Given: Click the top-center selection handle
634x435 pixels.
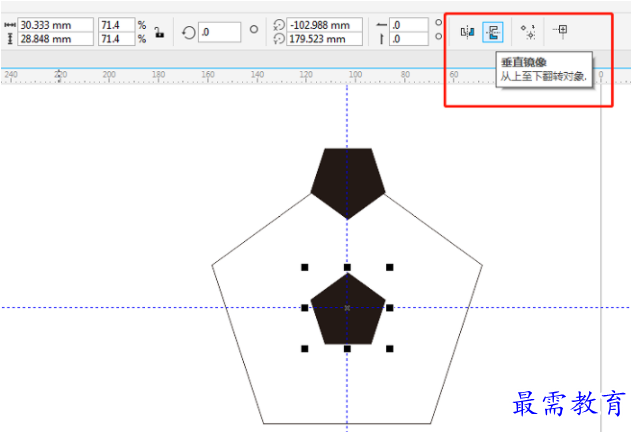Looking at the screenshot, I should point(347,267).
